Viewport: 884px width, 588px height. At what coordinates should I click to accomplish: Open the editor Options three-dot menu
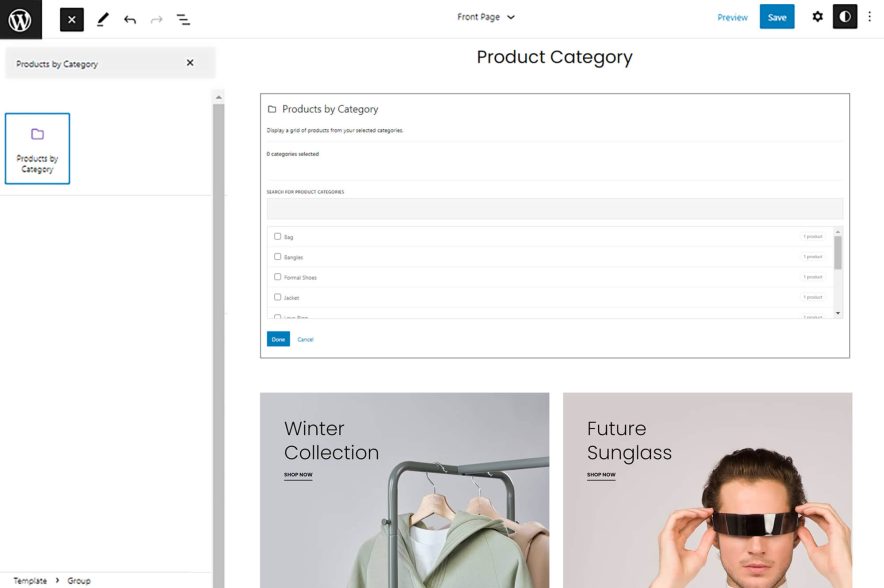point(869,17)
